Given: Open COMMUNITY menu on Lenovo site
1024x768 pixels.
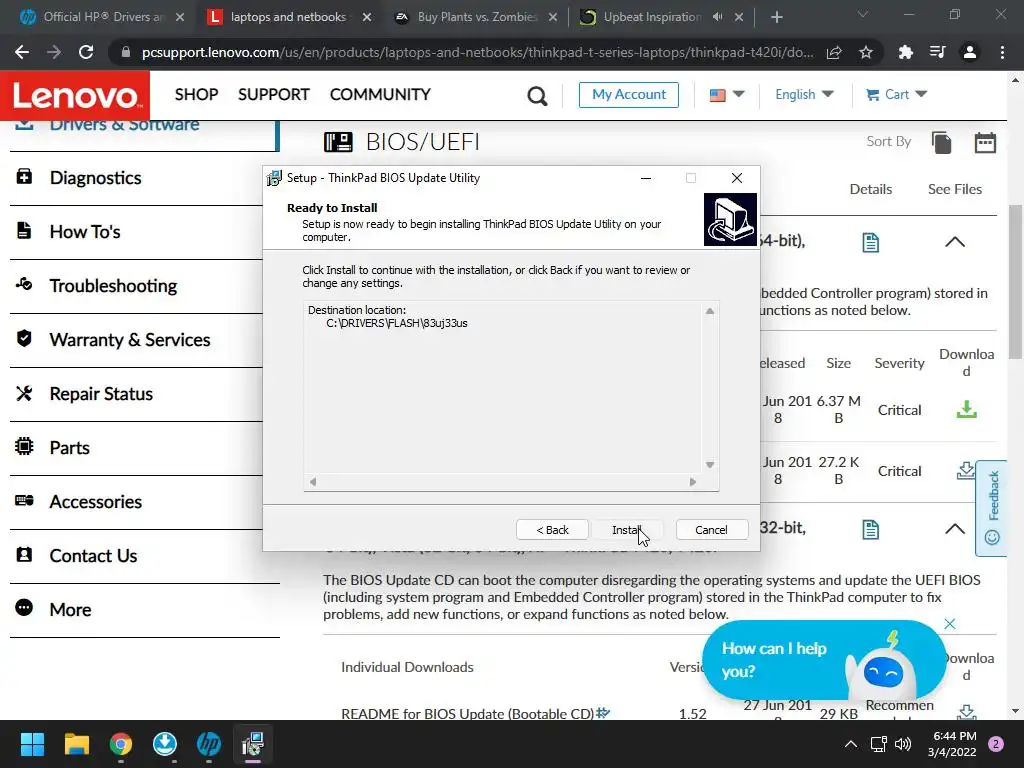Looking at the screenshot, I should pyautogui.click(x=380, y=94).
